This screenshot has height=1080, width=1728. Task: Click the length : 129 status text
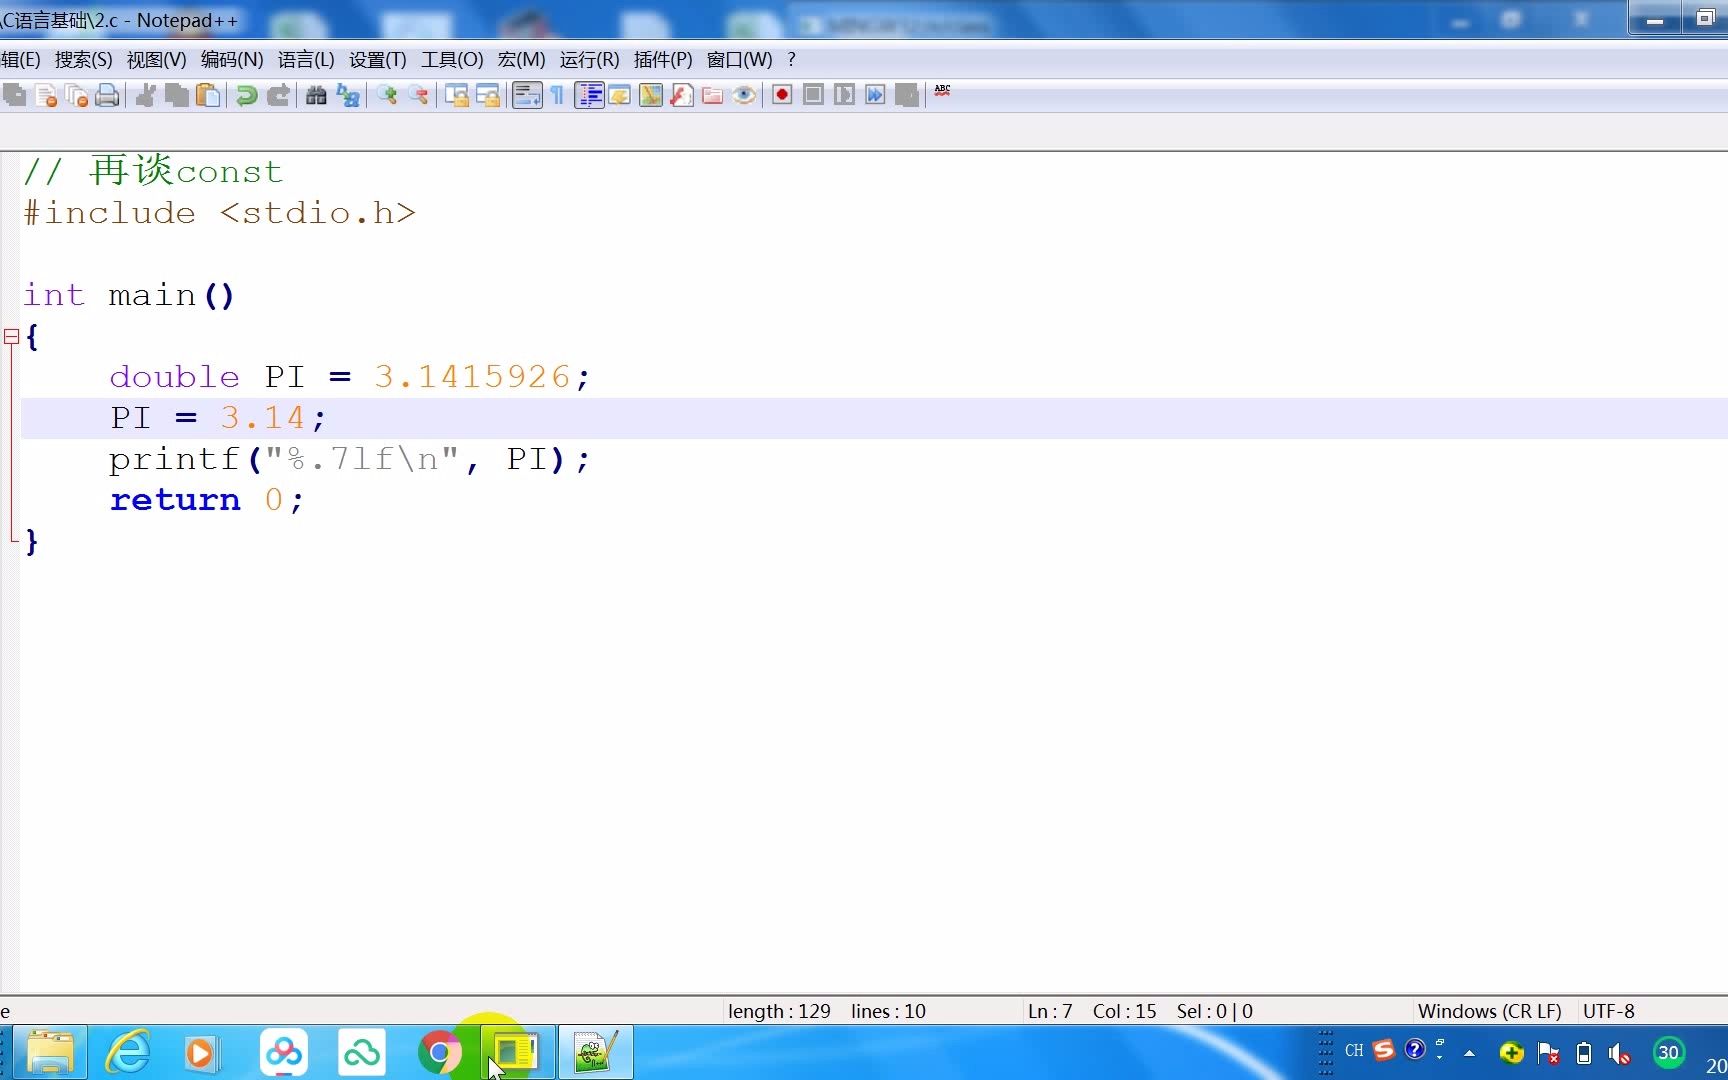point(779,1011)
